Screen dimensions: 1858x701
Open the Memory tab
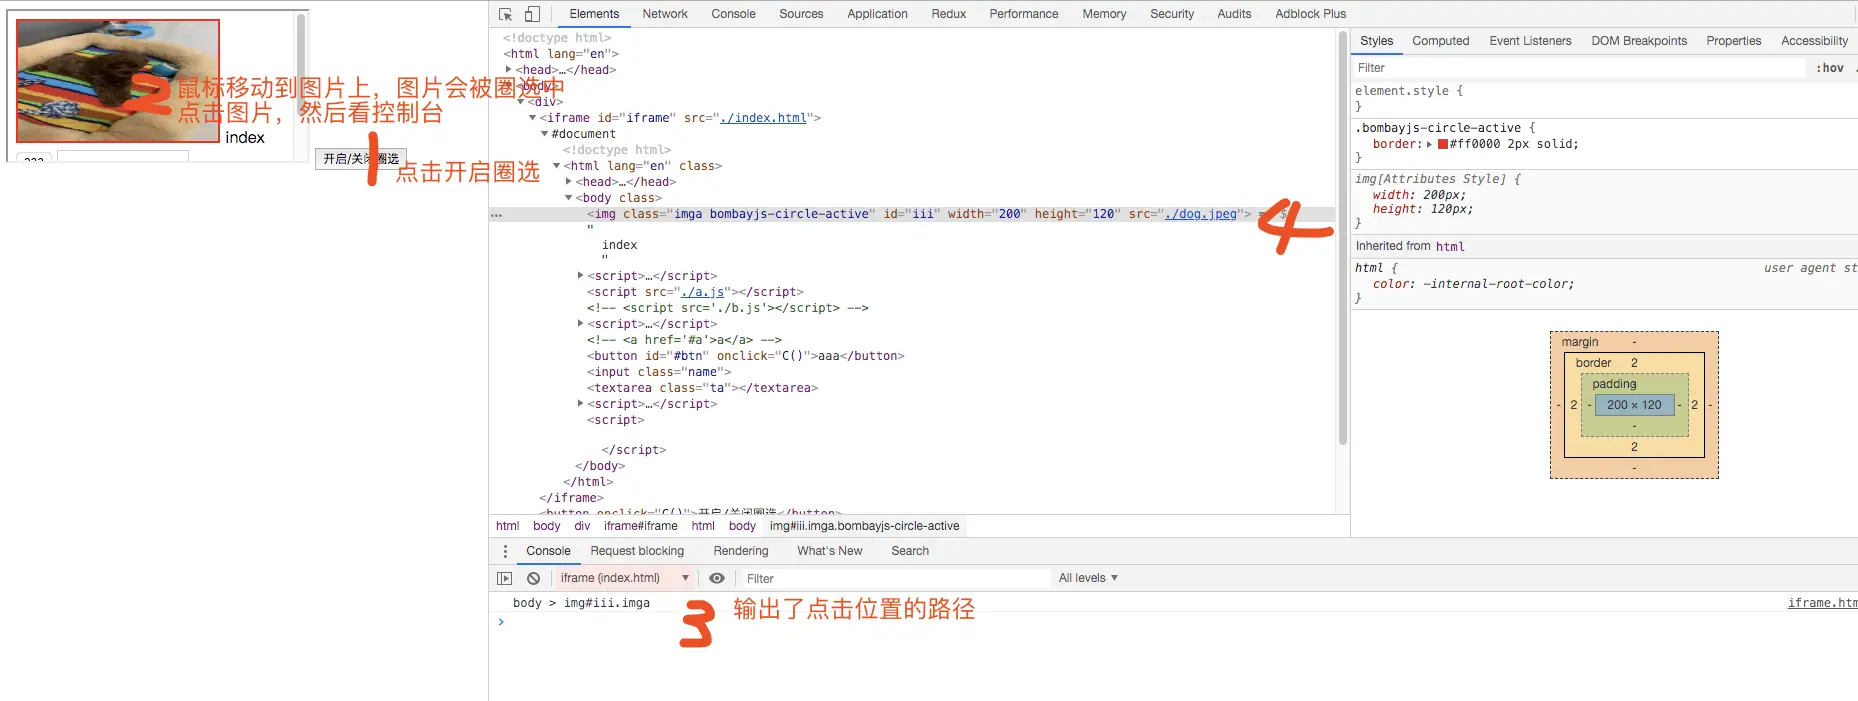click(x=1104, y=14)
